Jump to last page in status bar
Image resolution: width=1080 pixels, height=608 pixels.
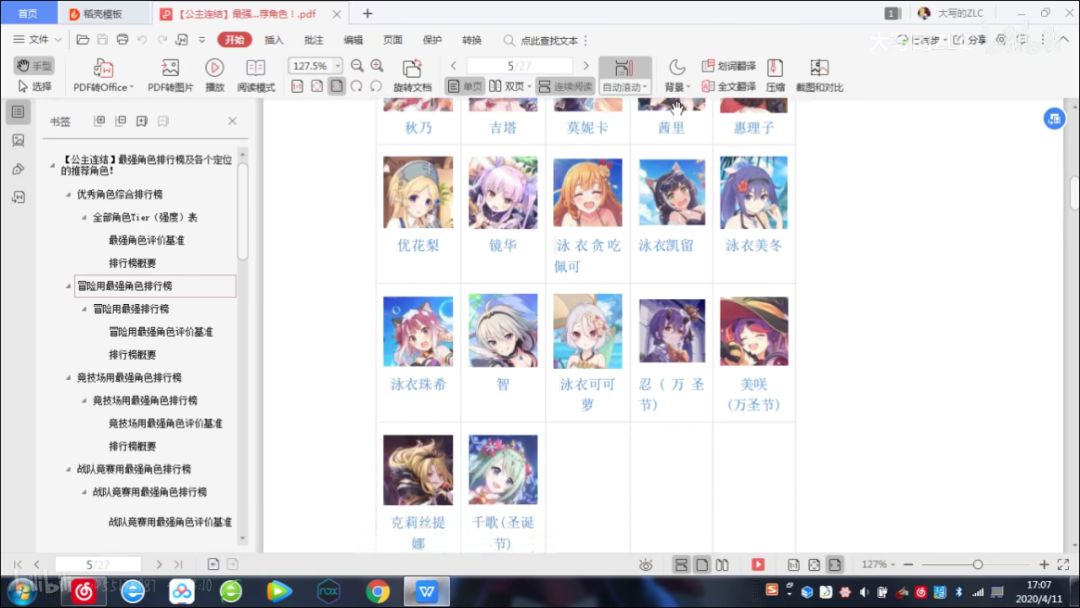(x=179, y=565)
